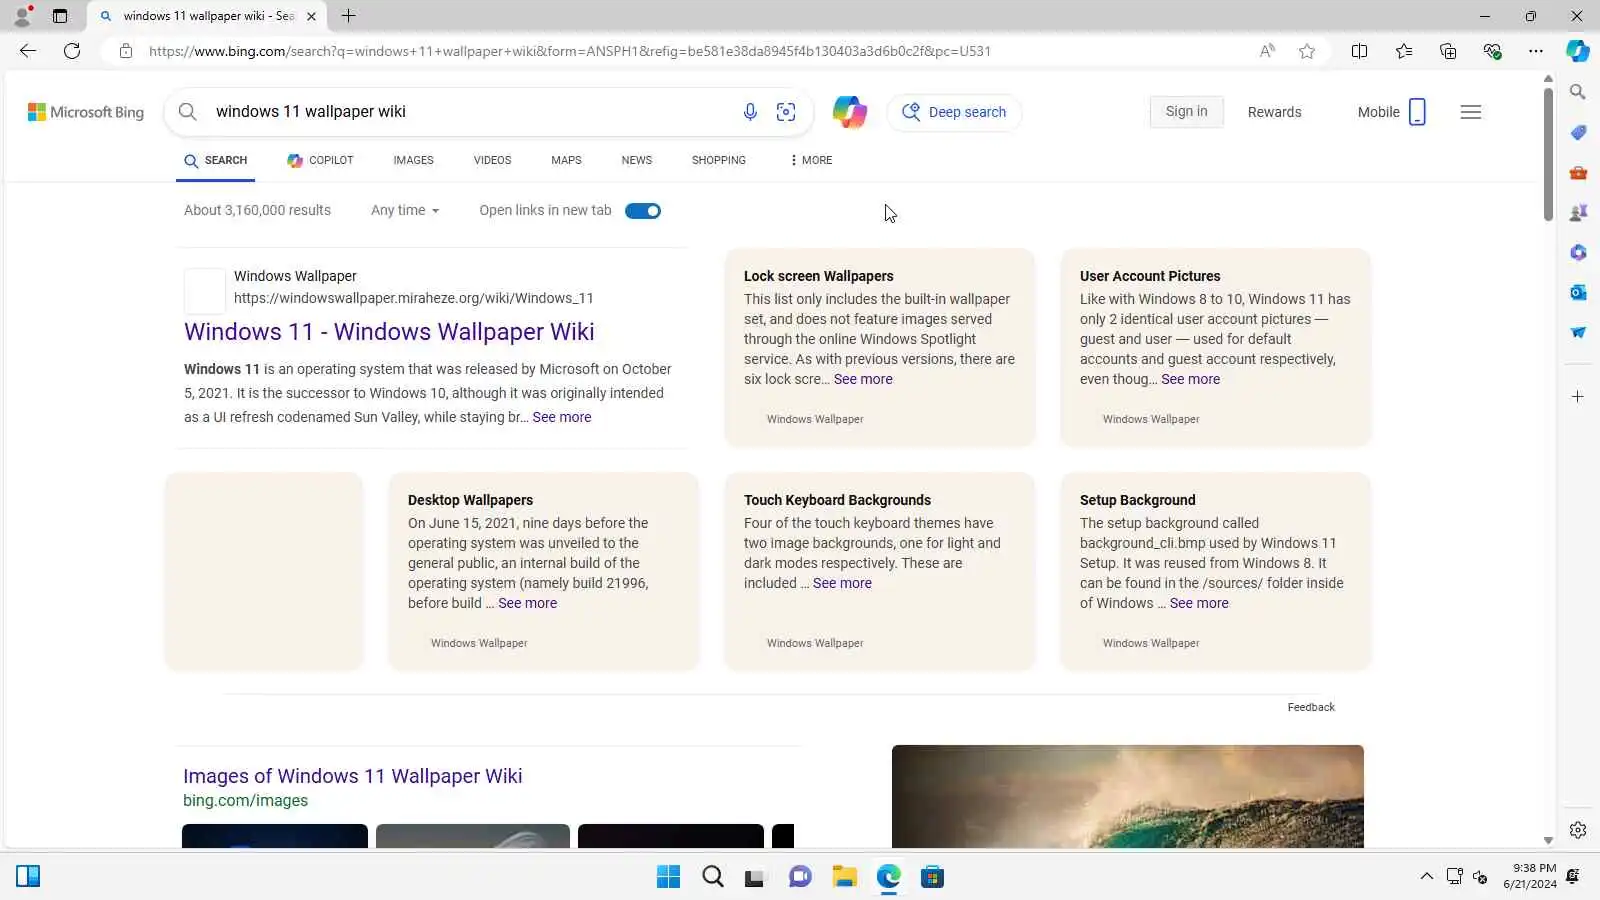This screenshot has width=1600, height=900.
Task: Open Collections panel
Action: tap(1448, 51)
